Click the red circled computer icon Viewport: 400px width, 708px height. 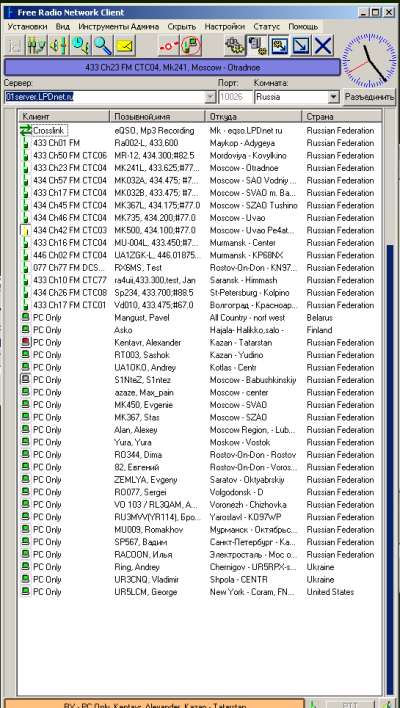pyautogui.click(x=191, y=46)
